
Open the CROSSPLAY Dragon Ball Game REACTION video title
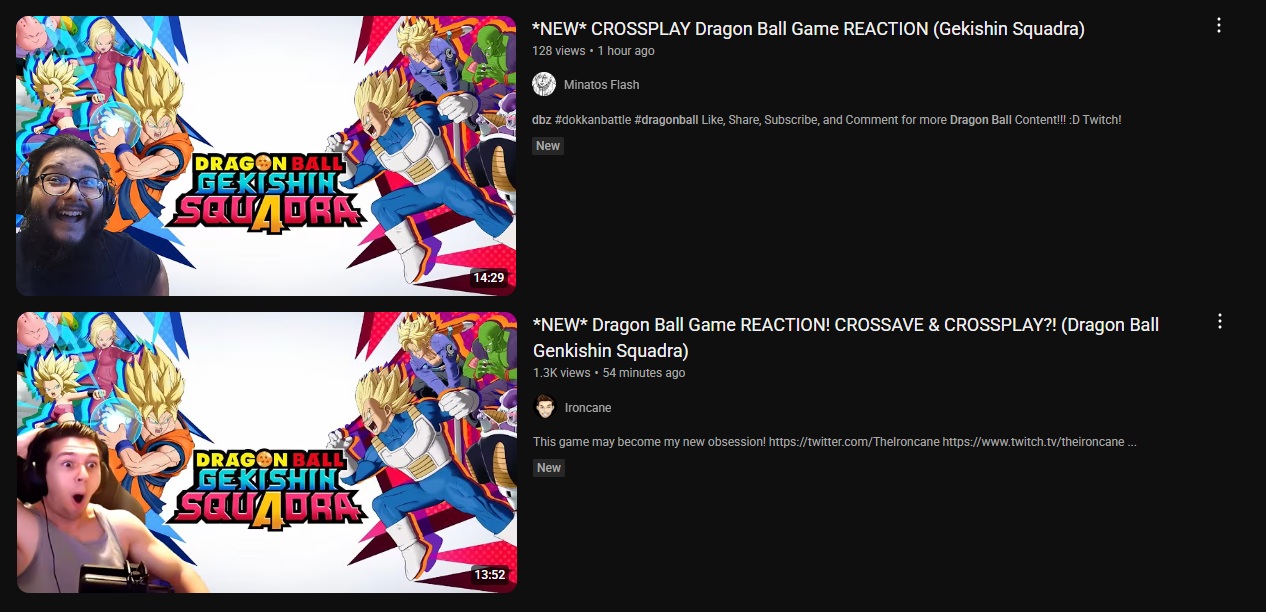tap(808, 29)
